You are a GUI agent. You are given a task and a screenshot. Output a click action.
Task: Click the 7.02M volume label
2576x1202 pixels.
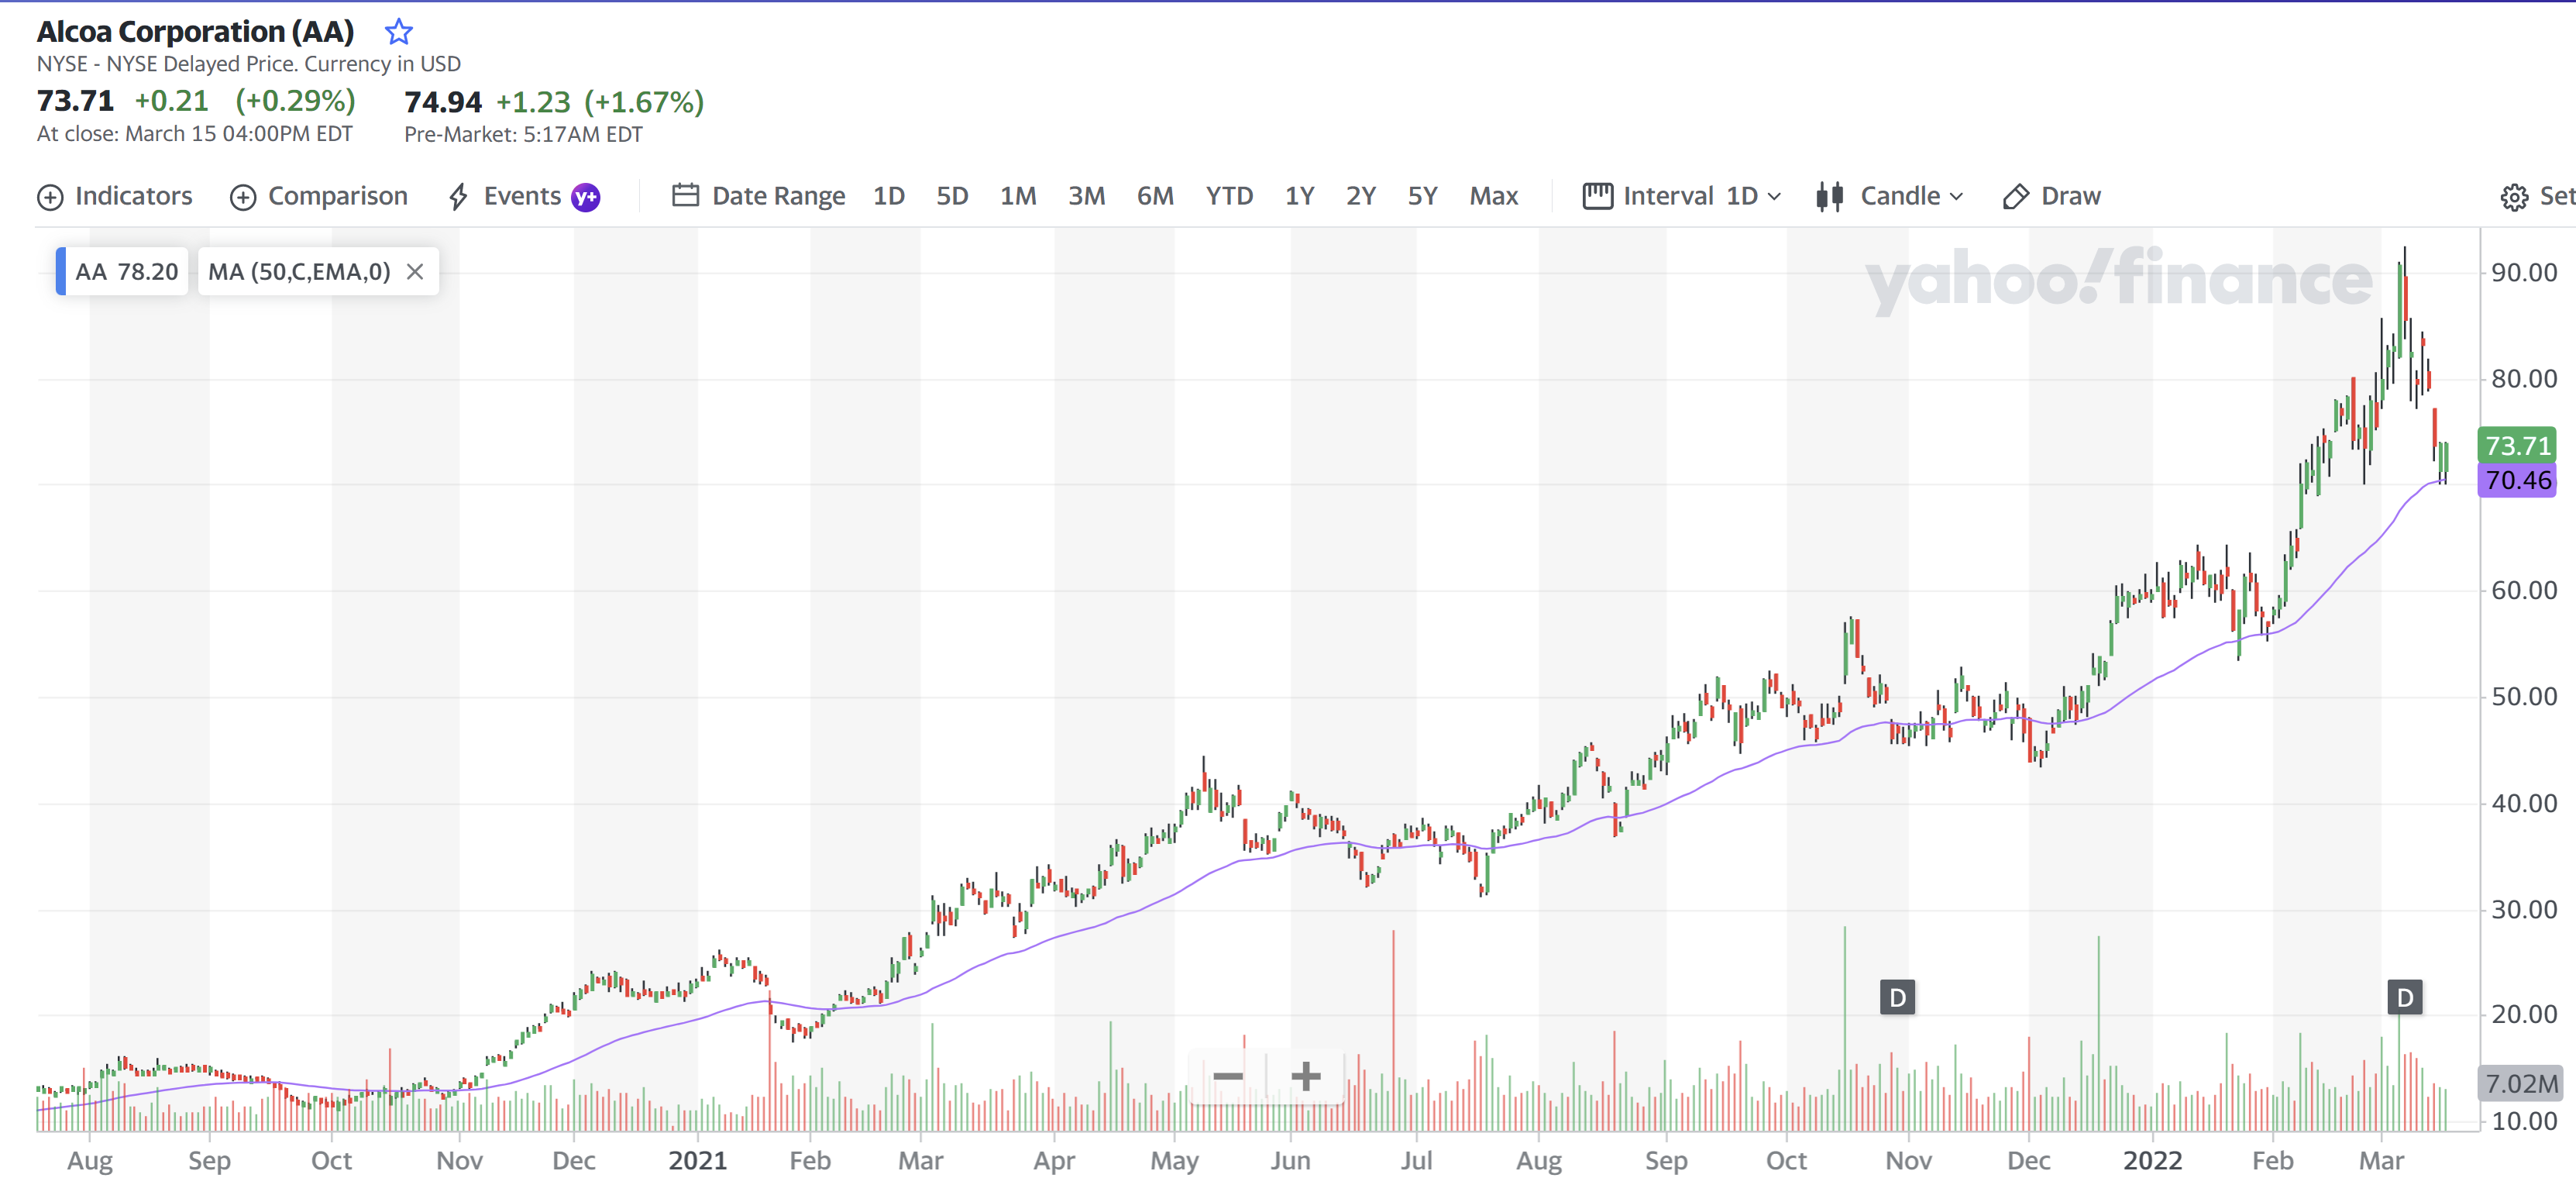pos(2520,1083)
